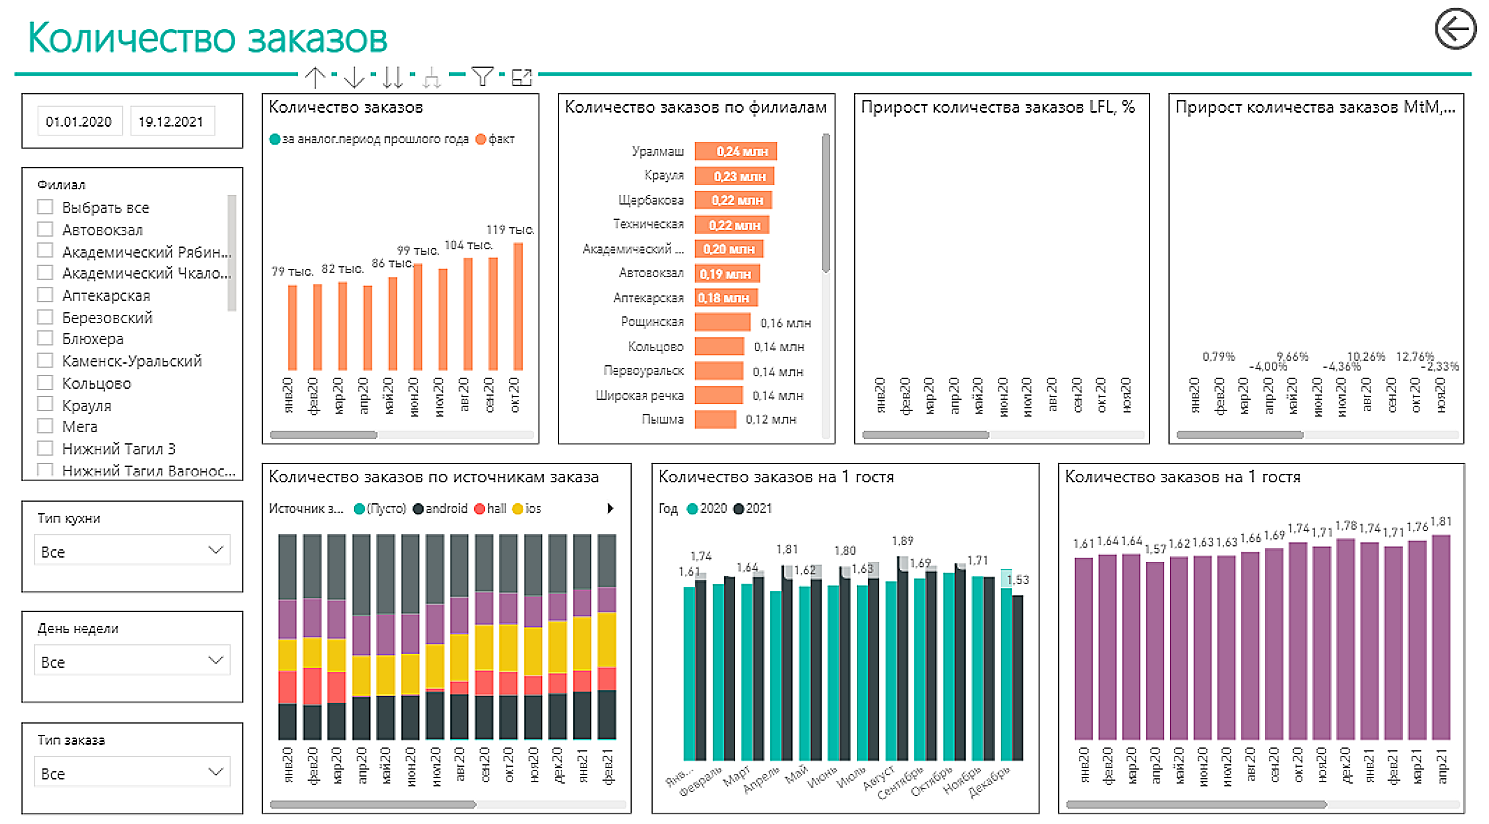Click the 'Прирост количества заказов LFL, %' title
The image size is (1489, 824).
point(998,107)
